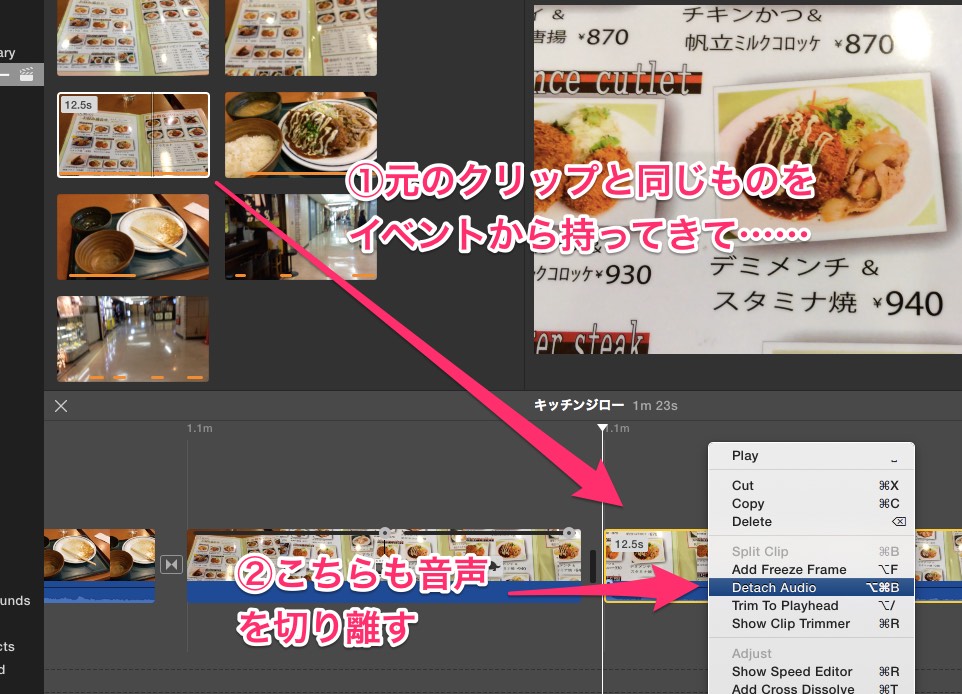The width and height of the screenshot is (962, 694).
Task: Click the transition icon between the timeline clips
Action: 171,565
